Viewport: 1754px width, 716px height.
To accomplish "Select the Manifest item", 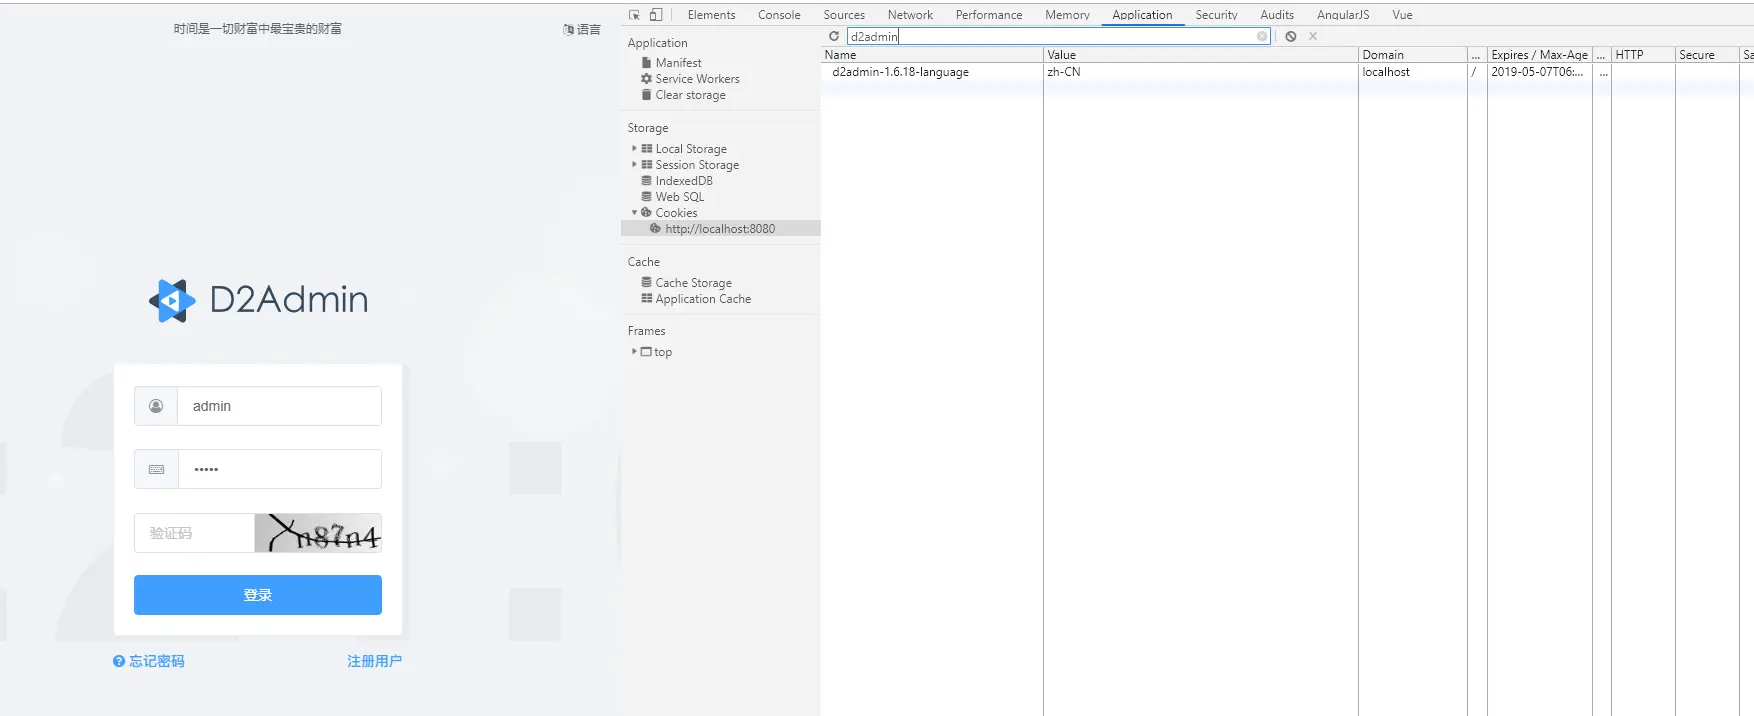I will coord(678,62).
